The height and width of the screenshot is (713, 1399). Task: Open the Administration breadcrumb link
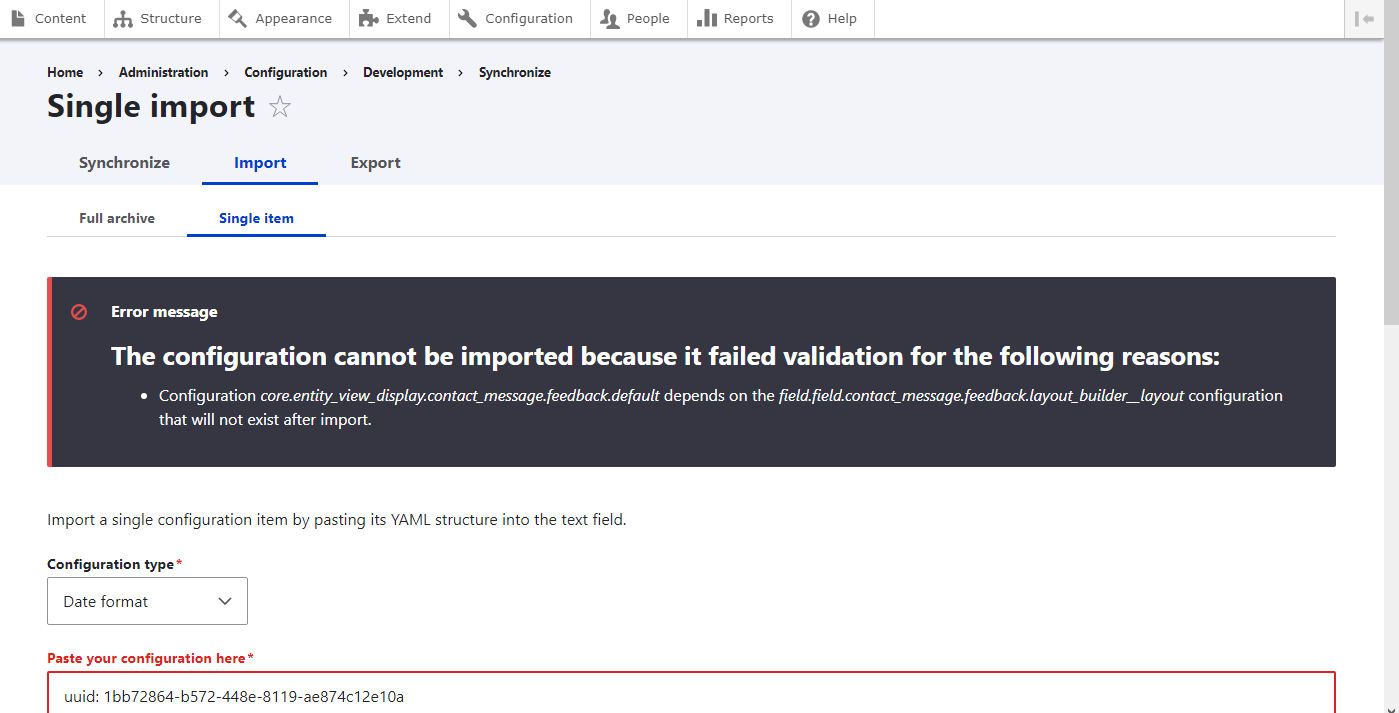coord(163,72)
